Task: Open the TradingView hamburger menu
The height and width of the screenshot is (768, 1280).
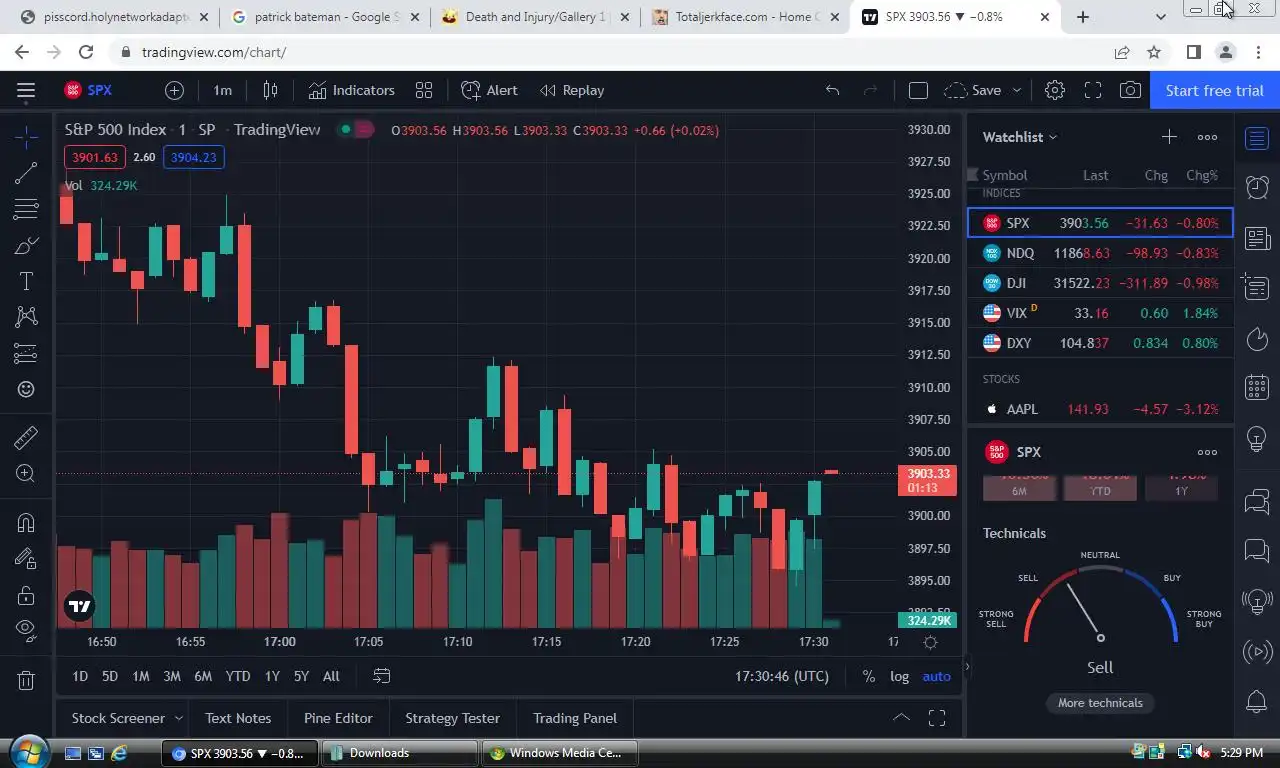Action: 26,90
